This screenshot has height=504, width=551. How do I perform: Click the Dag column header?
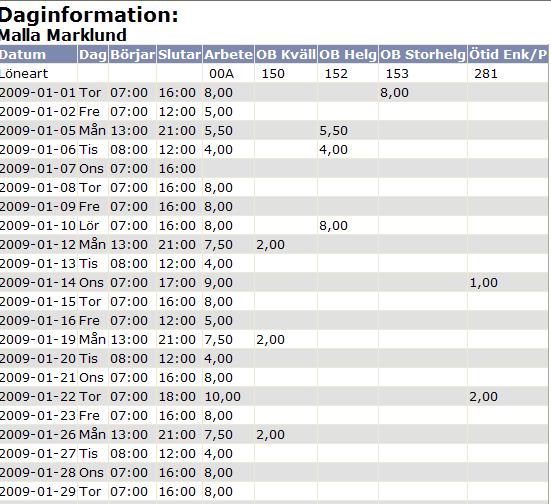(x=93, y=55)
